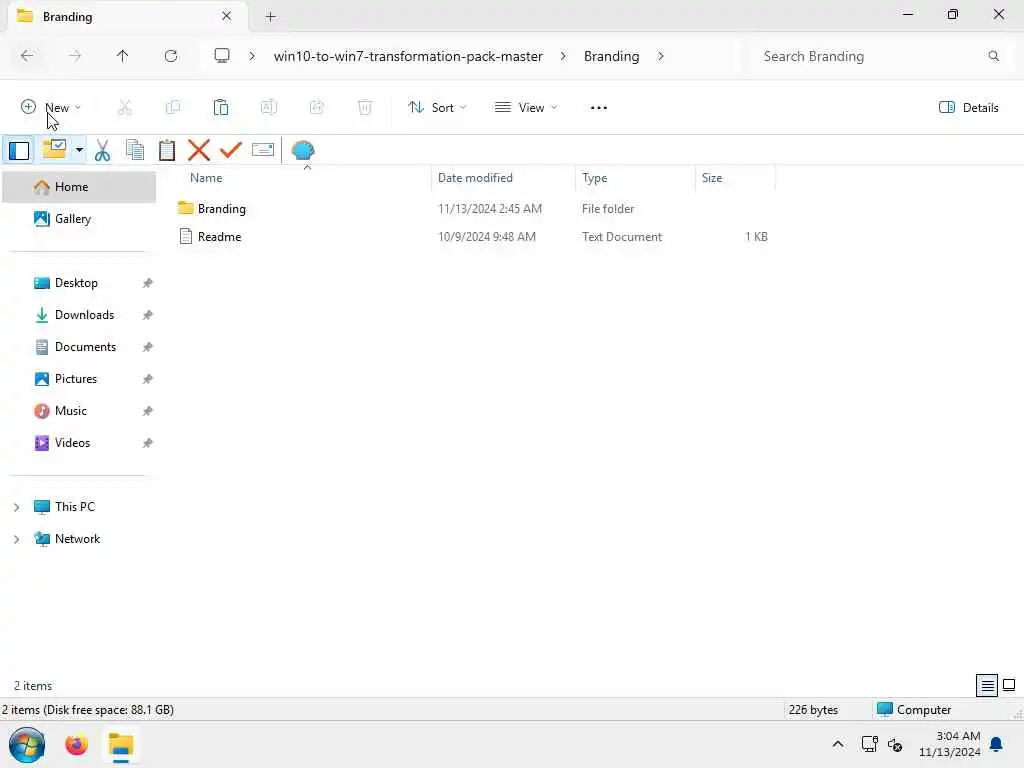The width and height of the screenshot is (1024, 768).
Task: Click the blue shell globe icon
Action: click(303, 151)
